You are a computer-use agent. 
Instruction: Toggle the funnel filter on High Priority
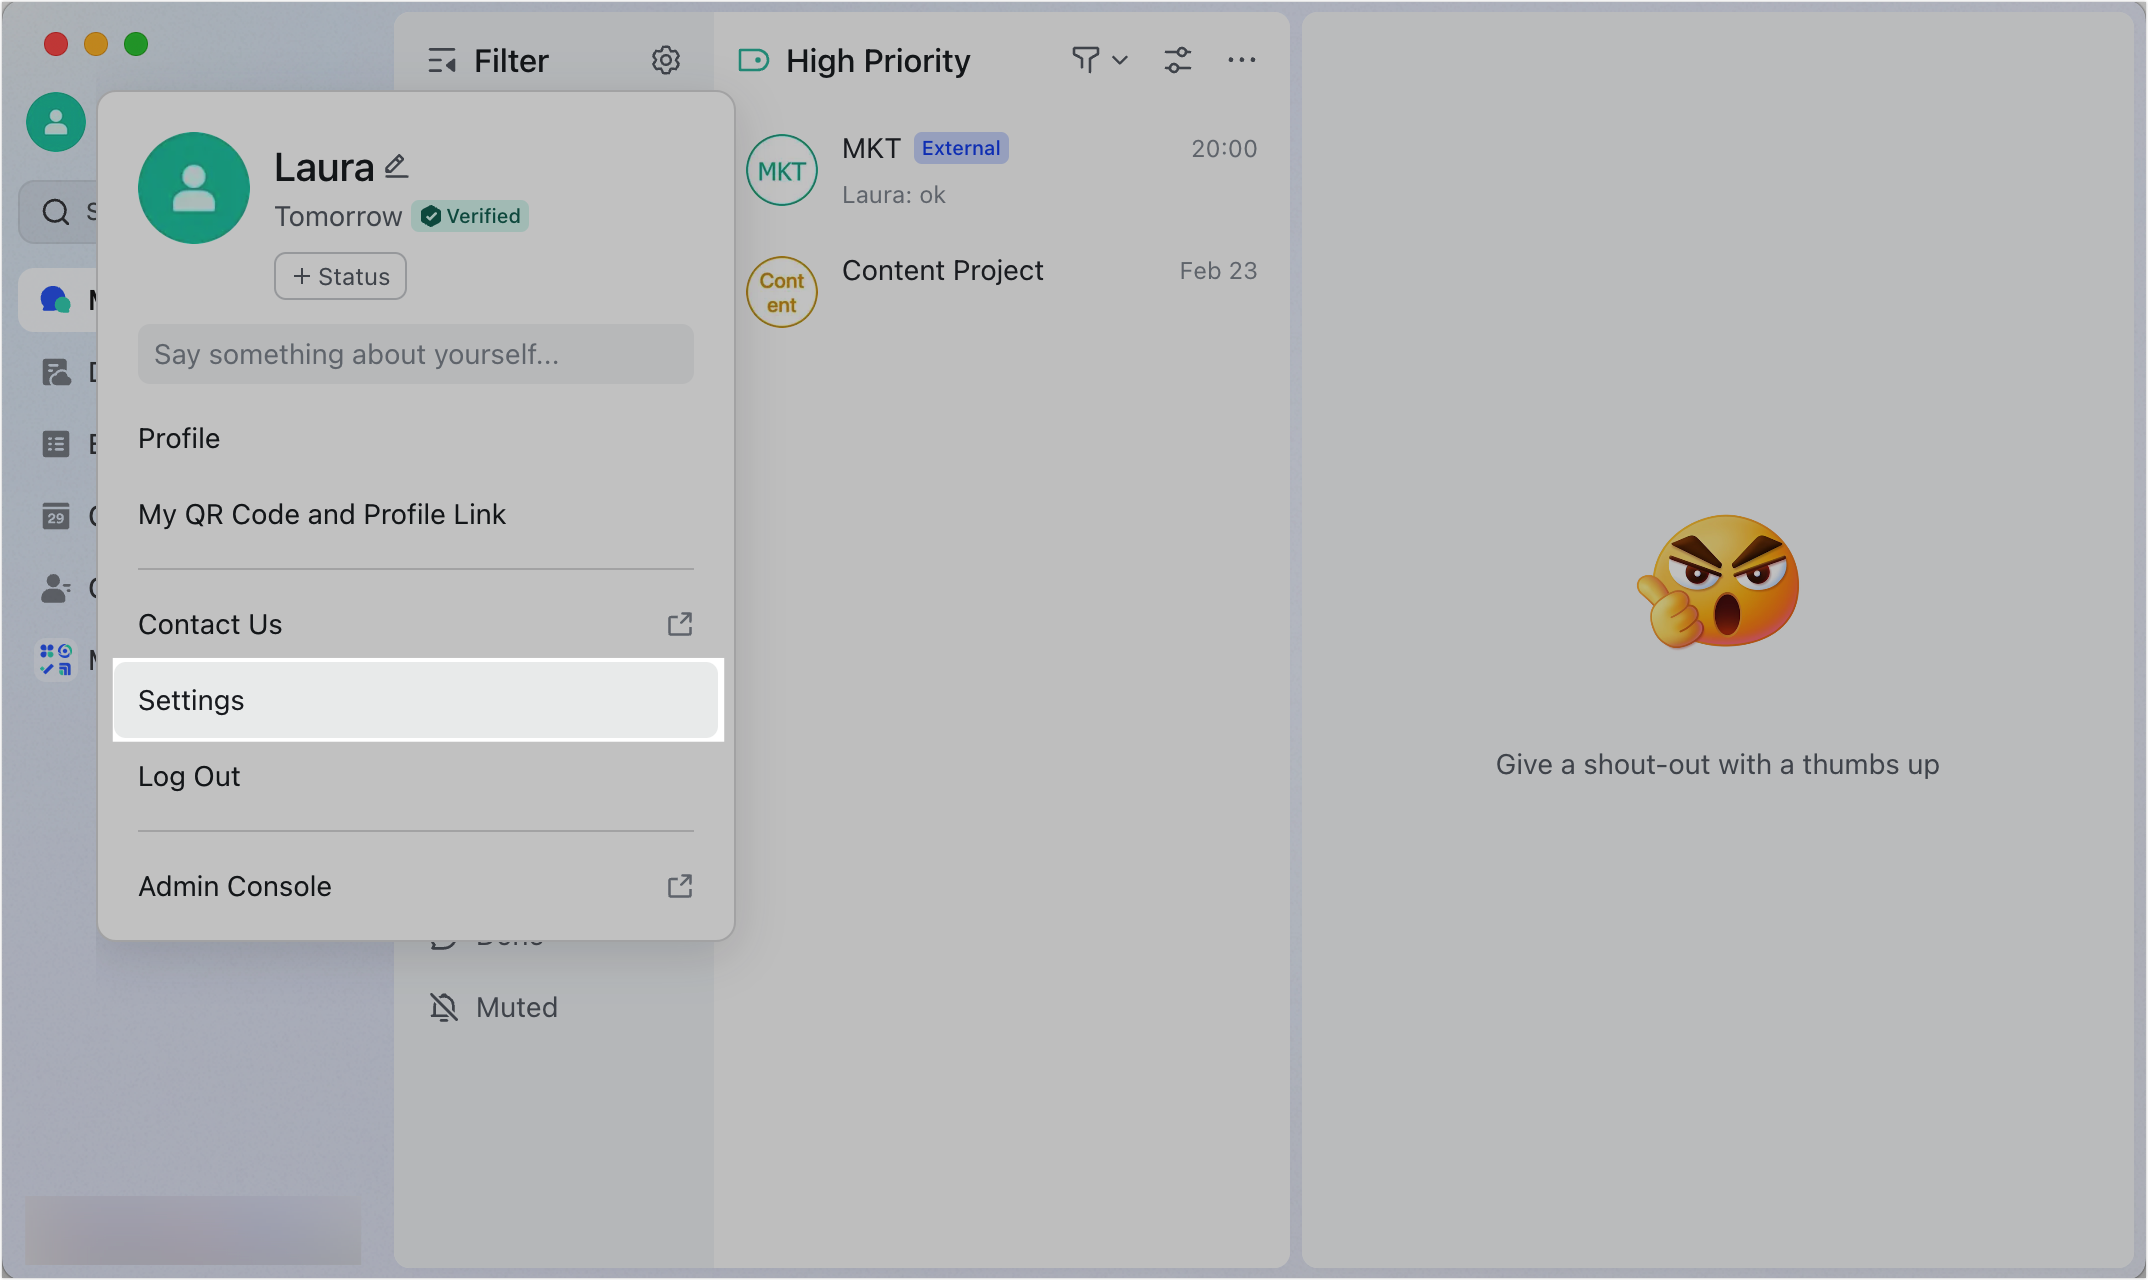[x=1085, y=60]
